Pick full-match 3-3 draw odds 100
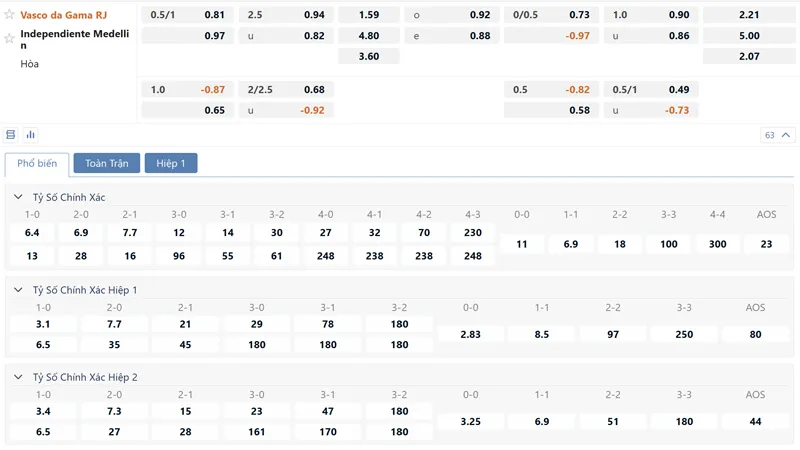Image resolution: width=800 pixels, height=450 pixels. point(669,244)
